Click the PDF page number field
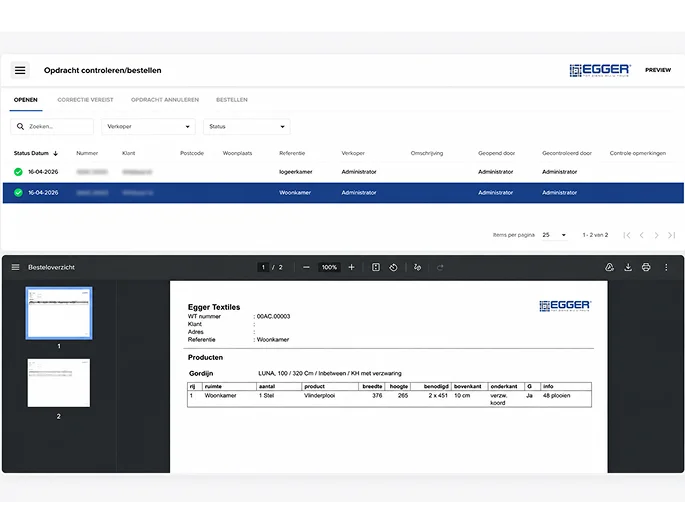 click(x=263, y=267)
